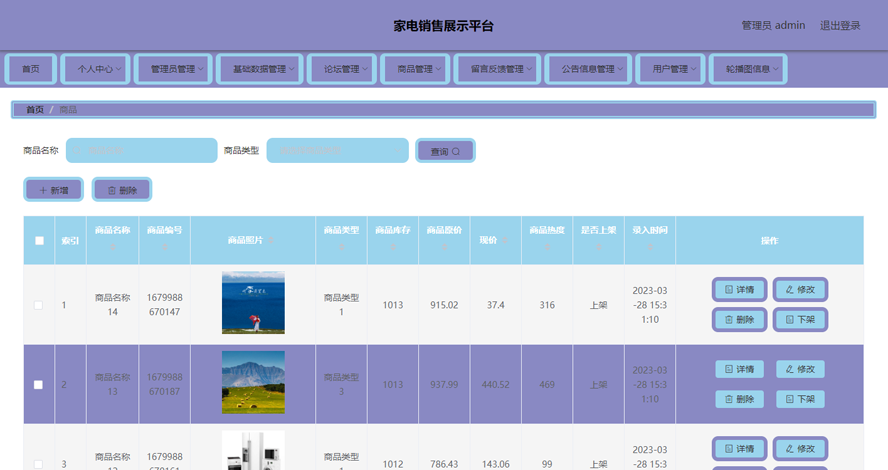Image resolution: width=888 pixels, height=470 pixels.
Task: Click the 440.52 current price cell
Action: 496,385
